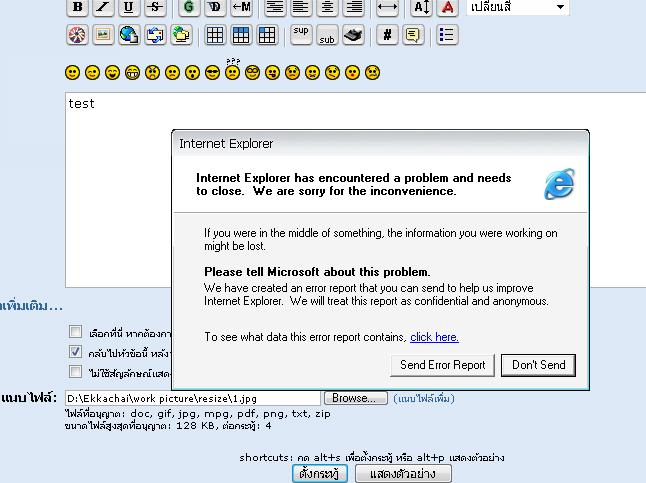Center align text
The width and height of the screenshot is (646, 483).
(327, 7)
